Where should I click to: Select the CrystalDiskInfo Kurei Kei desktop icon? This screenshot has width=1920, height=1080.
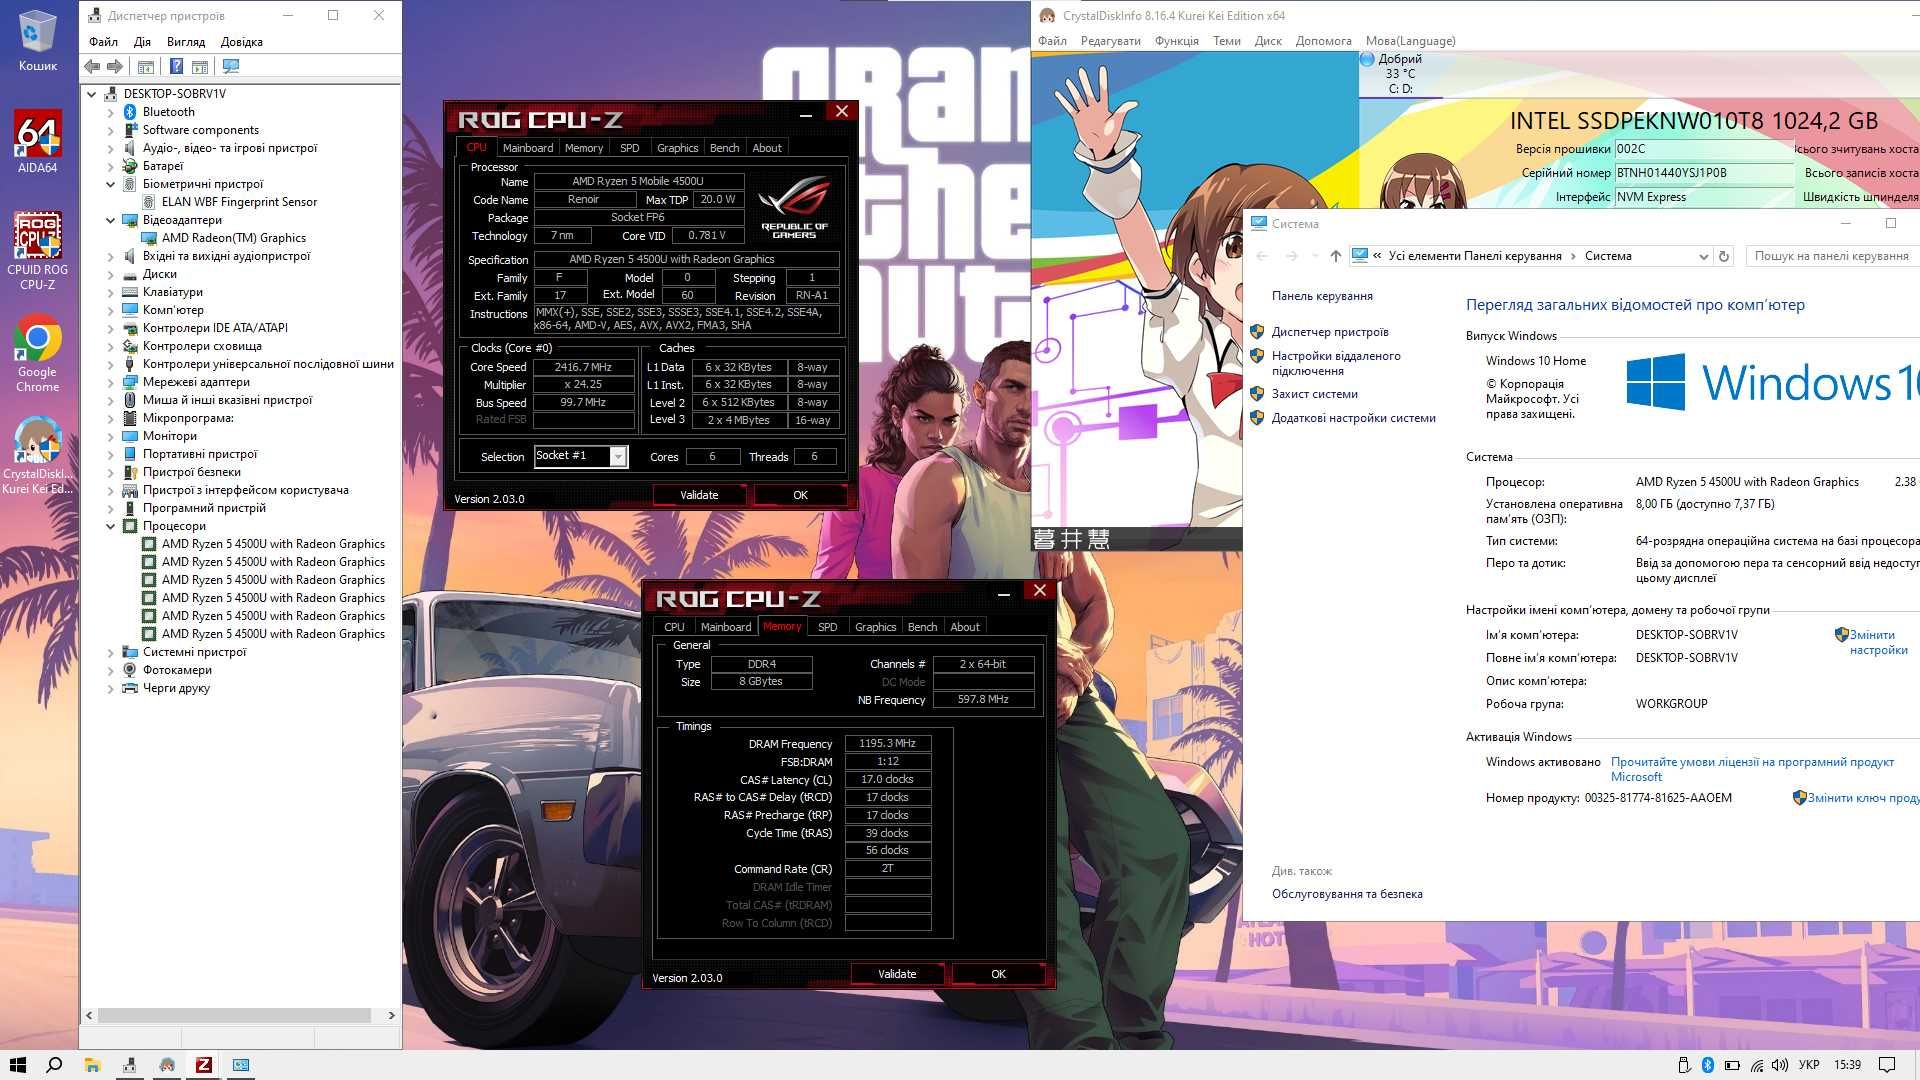(x=37, y=456)
